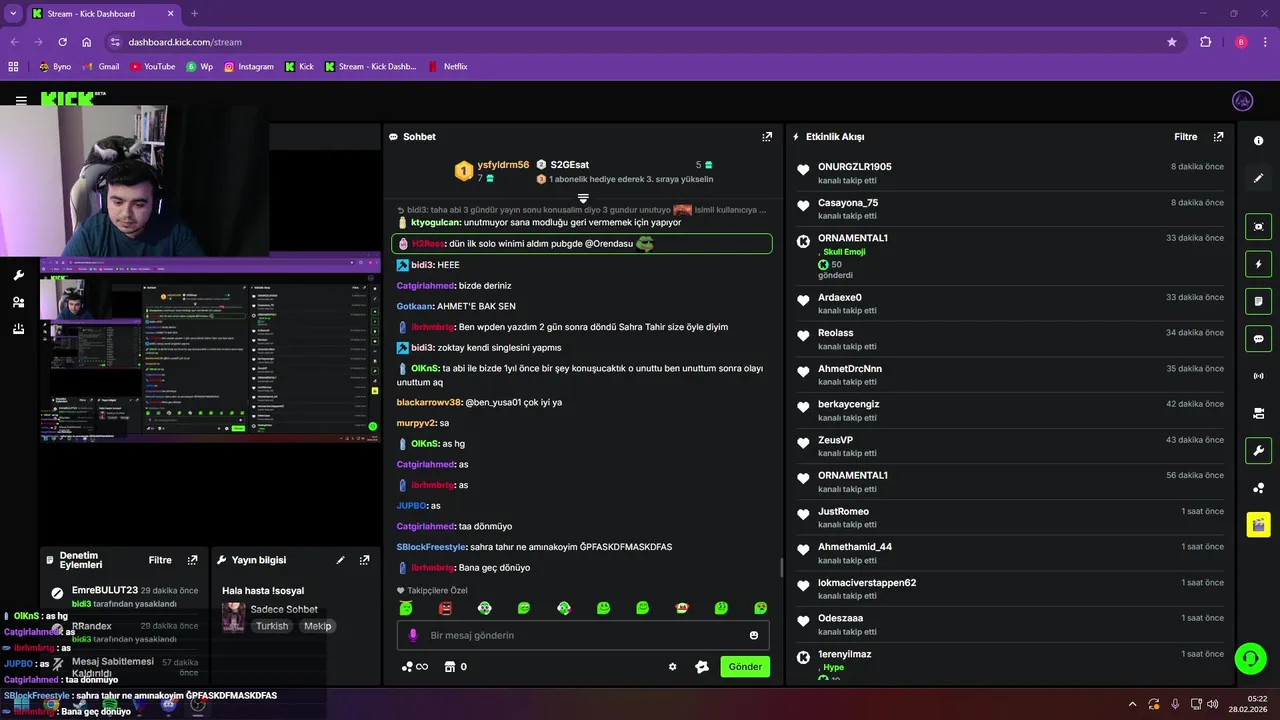This screenshot has width=1280, height=720.
Task: Toggle the stream preview panel icon
Action: [x=1258, y=227]
